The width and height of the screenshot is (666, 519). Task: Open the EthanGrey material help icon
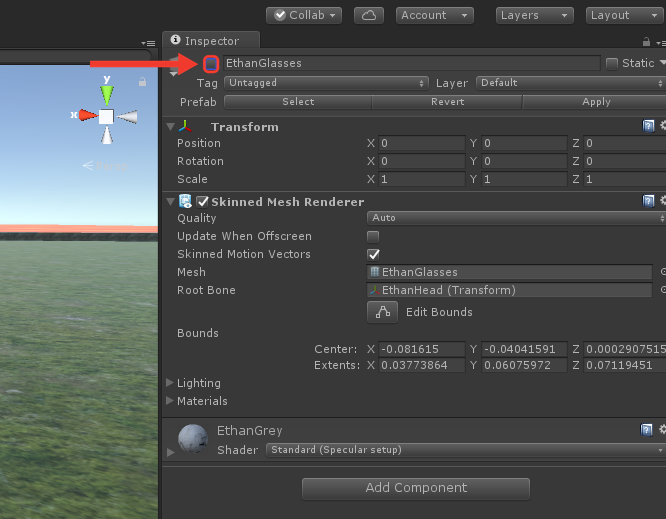pos(646,430)
